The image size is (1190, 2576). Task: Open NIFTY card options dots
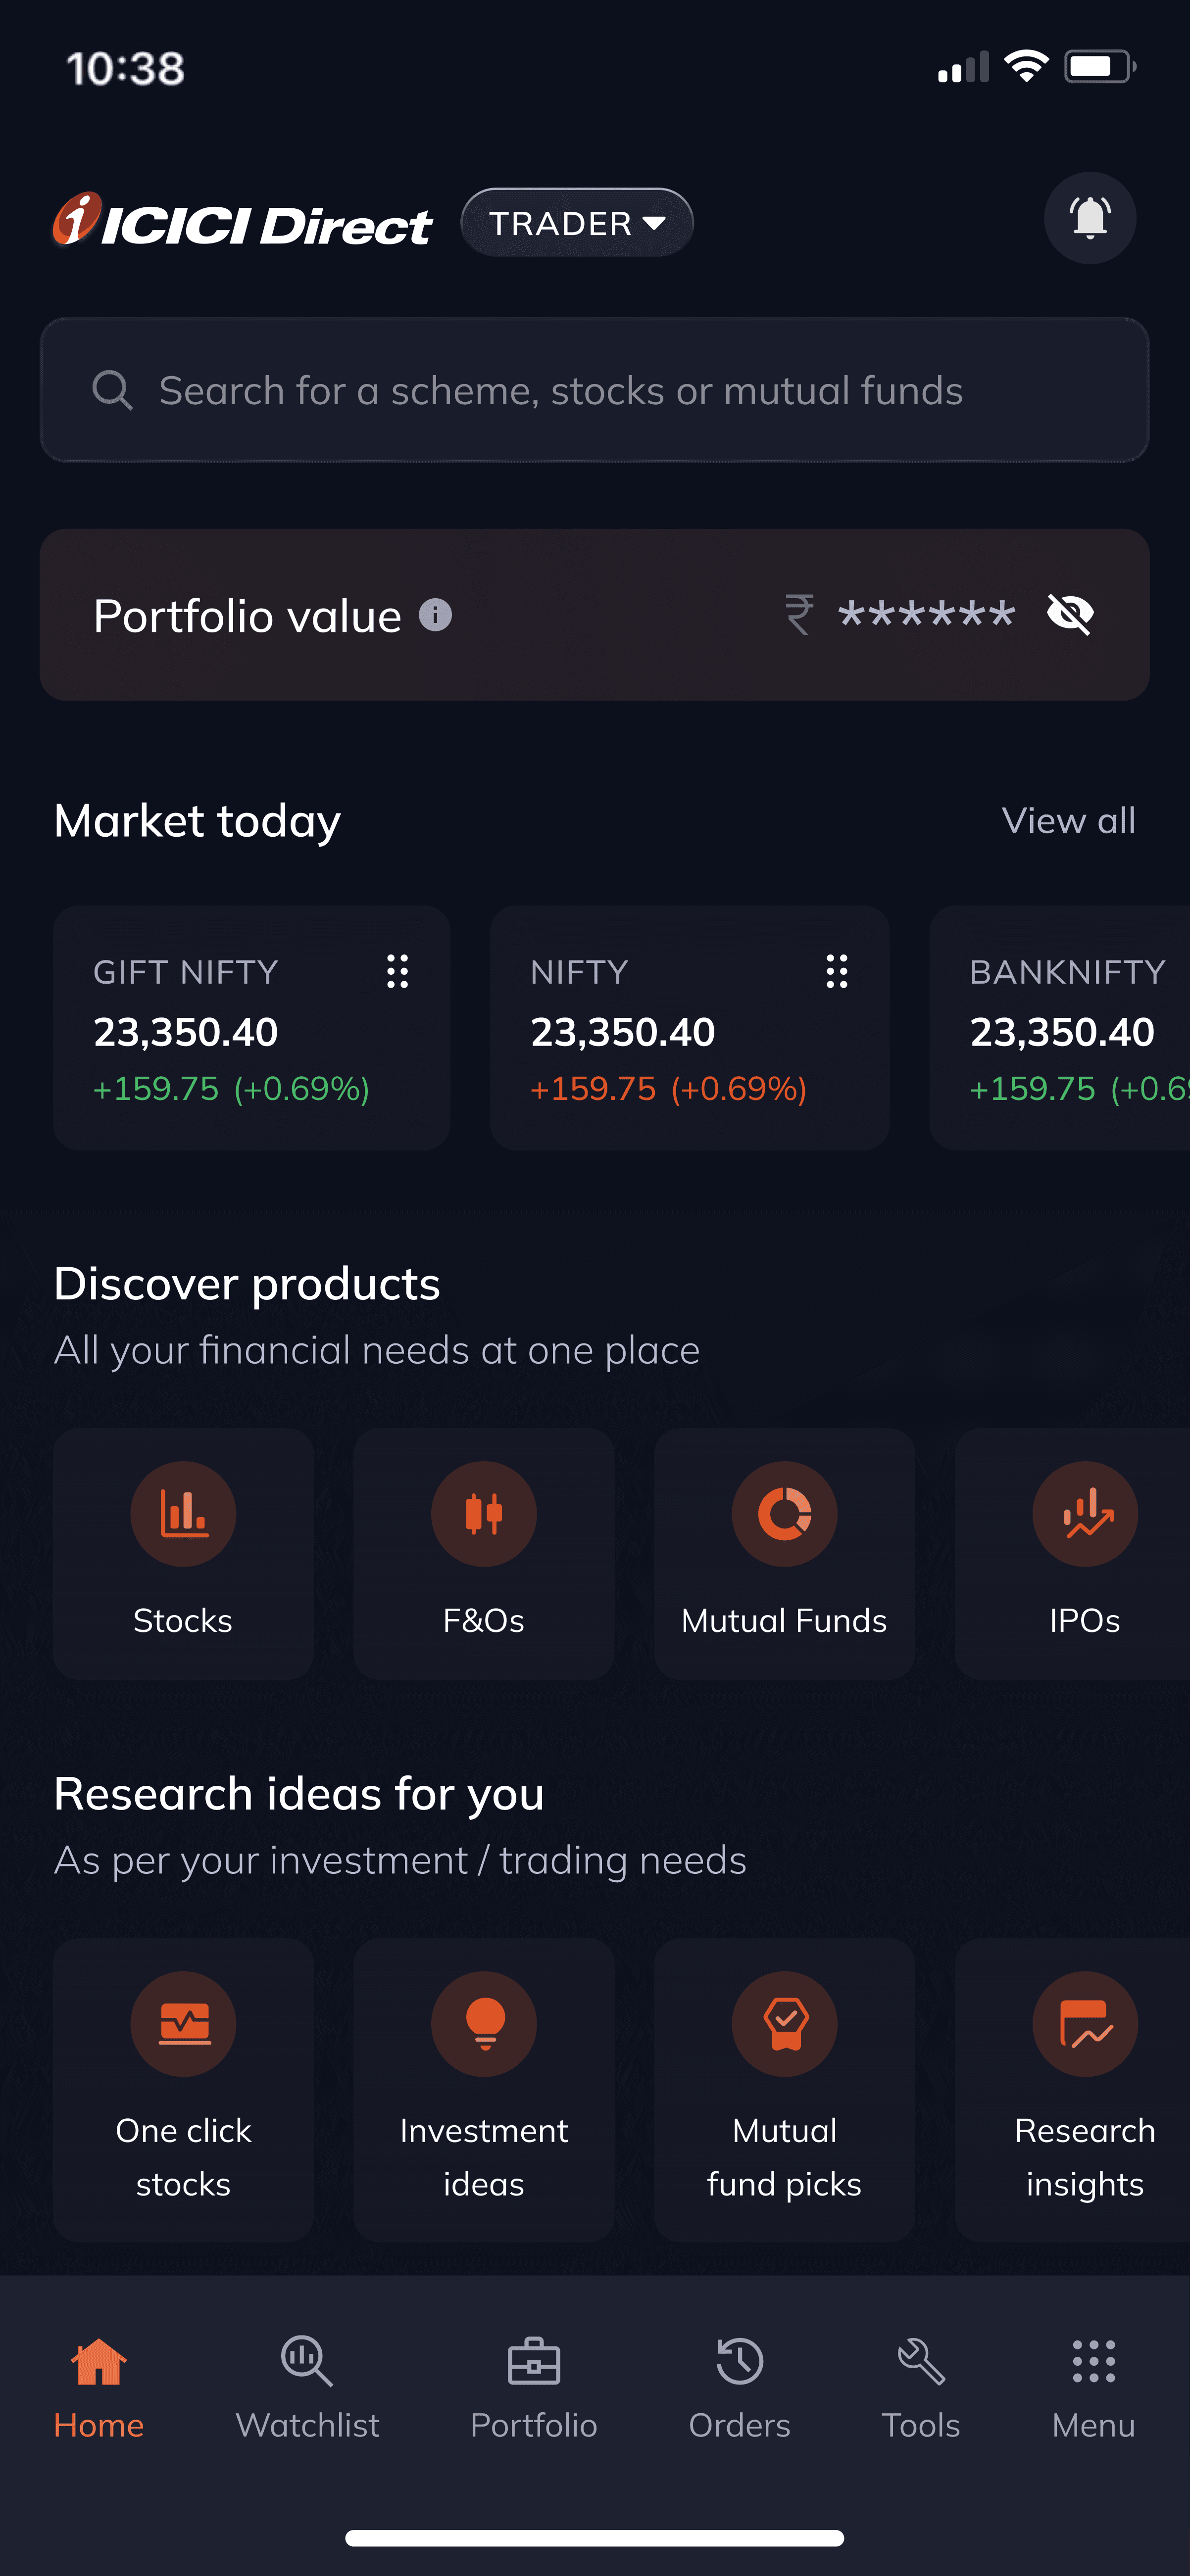836,971
